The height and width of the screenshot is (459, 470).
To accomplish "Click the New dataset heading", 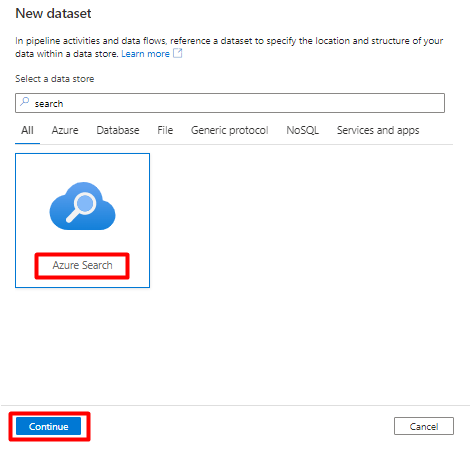I will pyautogui.click(x=53, y=13).
